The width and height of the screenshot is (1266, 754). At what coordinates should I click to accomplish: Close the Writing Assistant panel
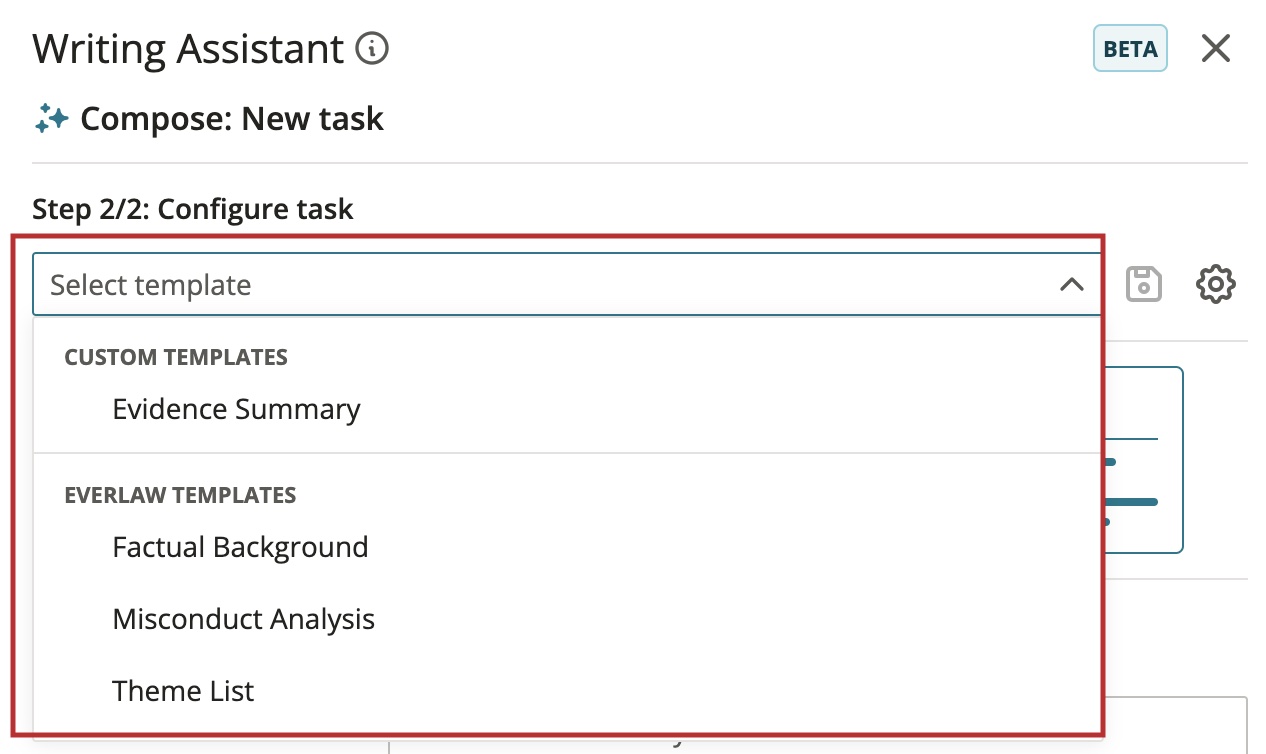point(1215,48)
